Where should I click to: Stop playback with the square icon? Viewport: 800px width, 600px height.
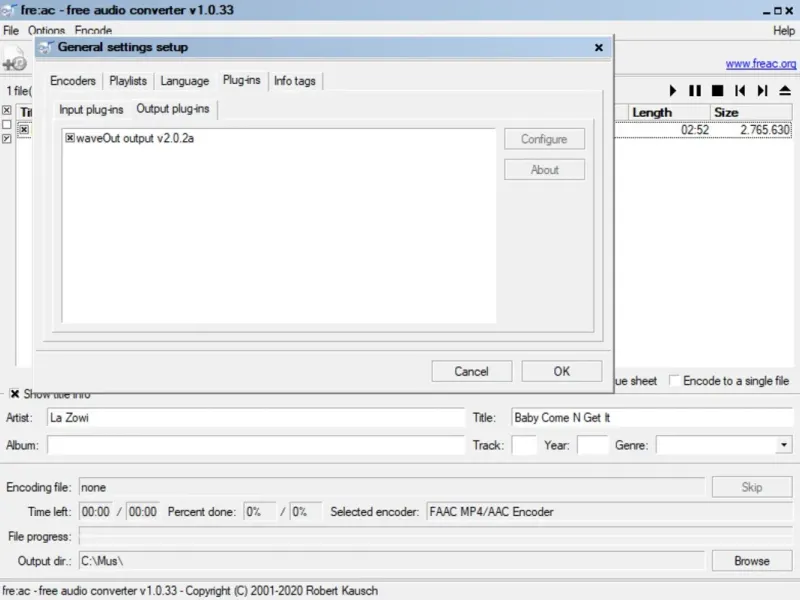(x=717, y=91)
